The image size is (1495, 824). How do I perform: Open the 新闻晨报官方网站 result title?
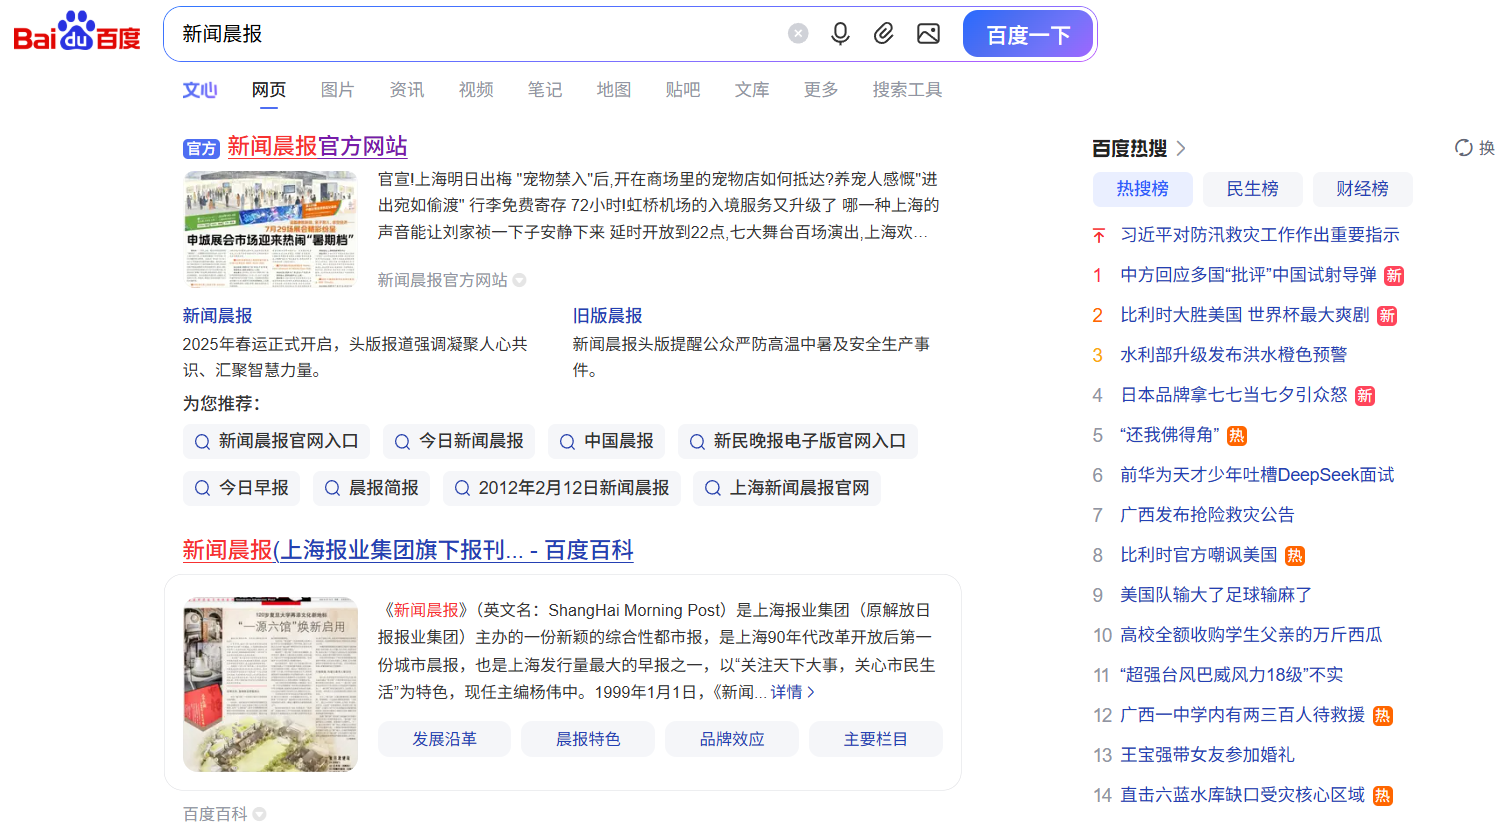(317, 146)
